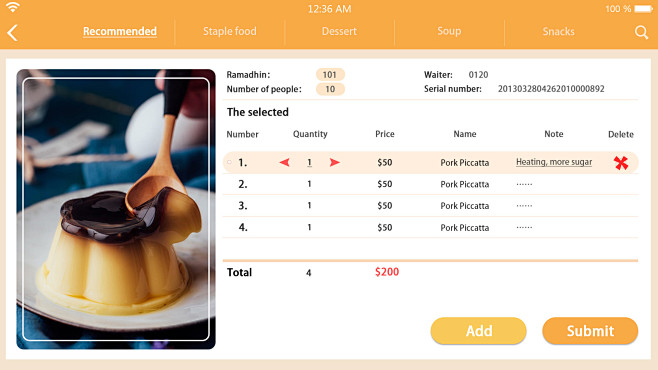Edit the Ramadhin field showing 101
The image size is (658, 370).
(330, 75)
